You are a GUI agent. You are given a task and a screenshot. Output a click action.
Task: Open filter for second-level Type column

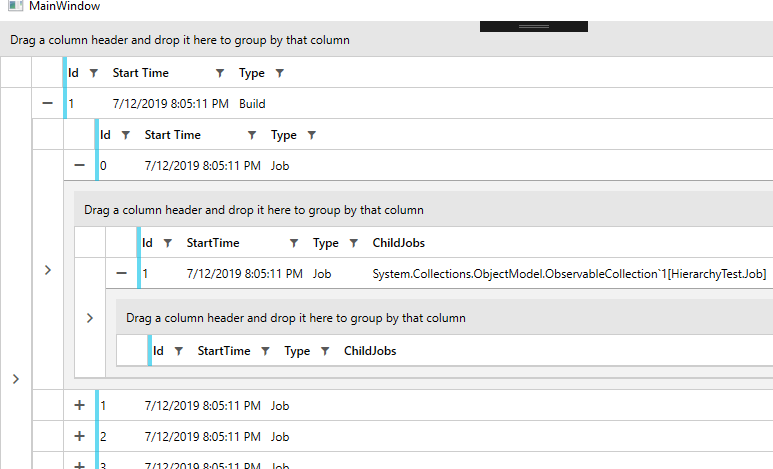click(312, 135)
